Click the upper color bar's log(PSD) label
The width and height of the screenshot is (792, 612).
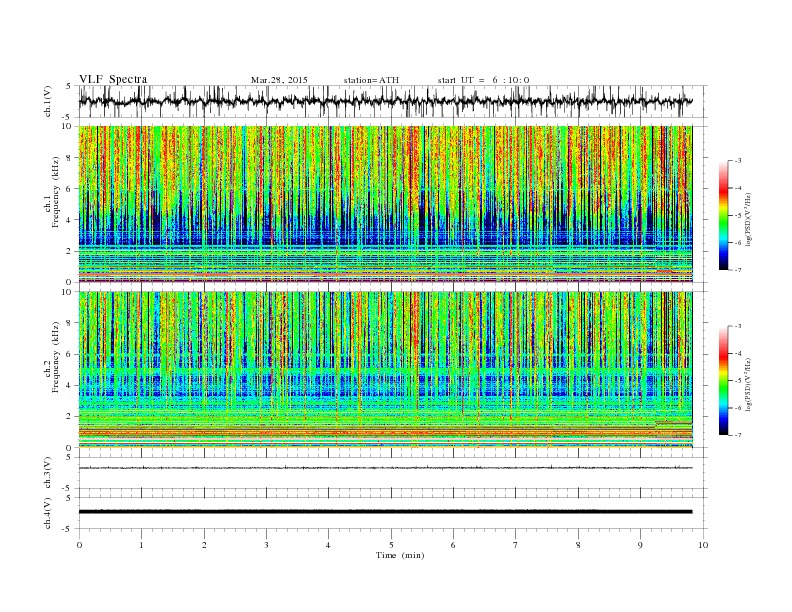[x=750, y=220]
